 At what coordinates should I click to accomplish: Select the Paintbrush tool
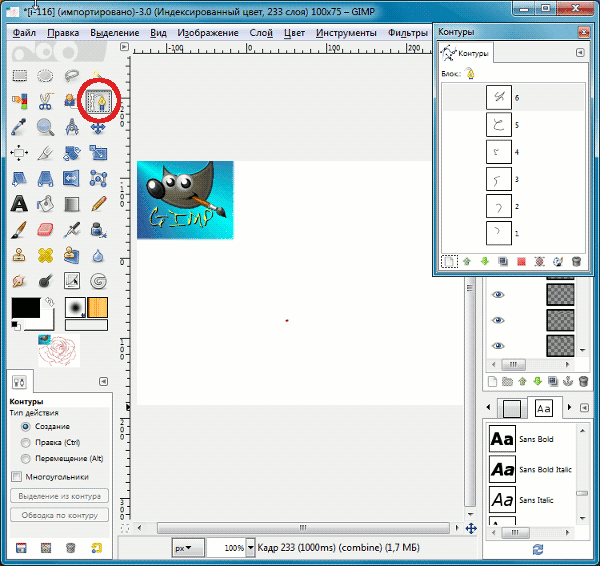19,230
